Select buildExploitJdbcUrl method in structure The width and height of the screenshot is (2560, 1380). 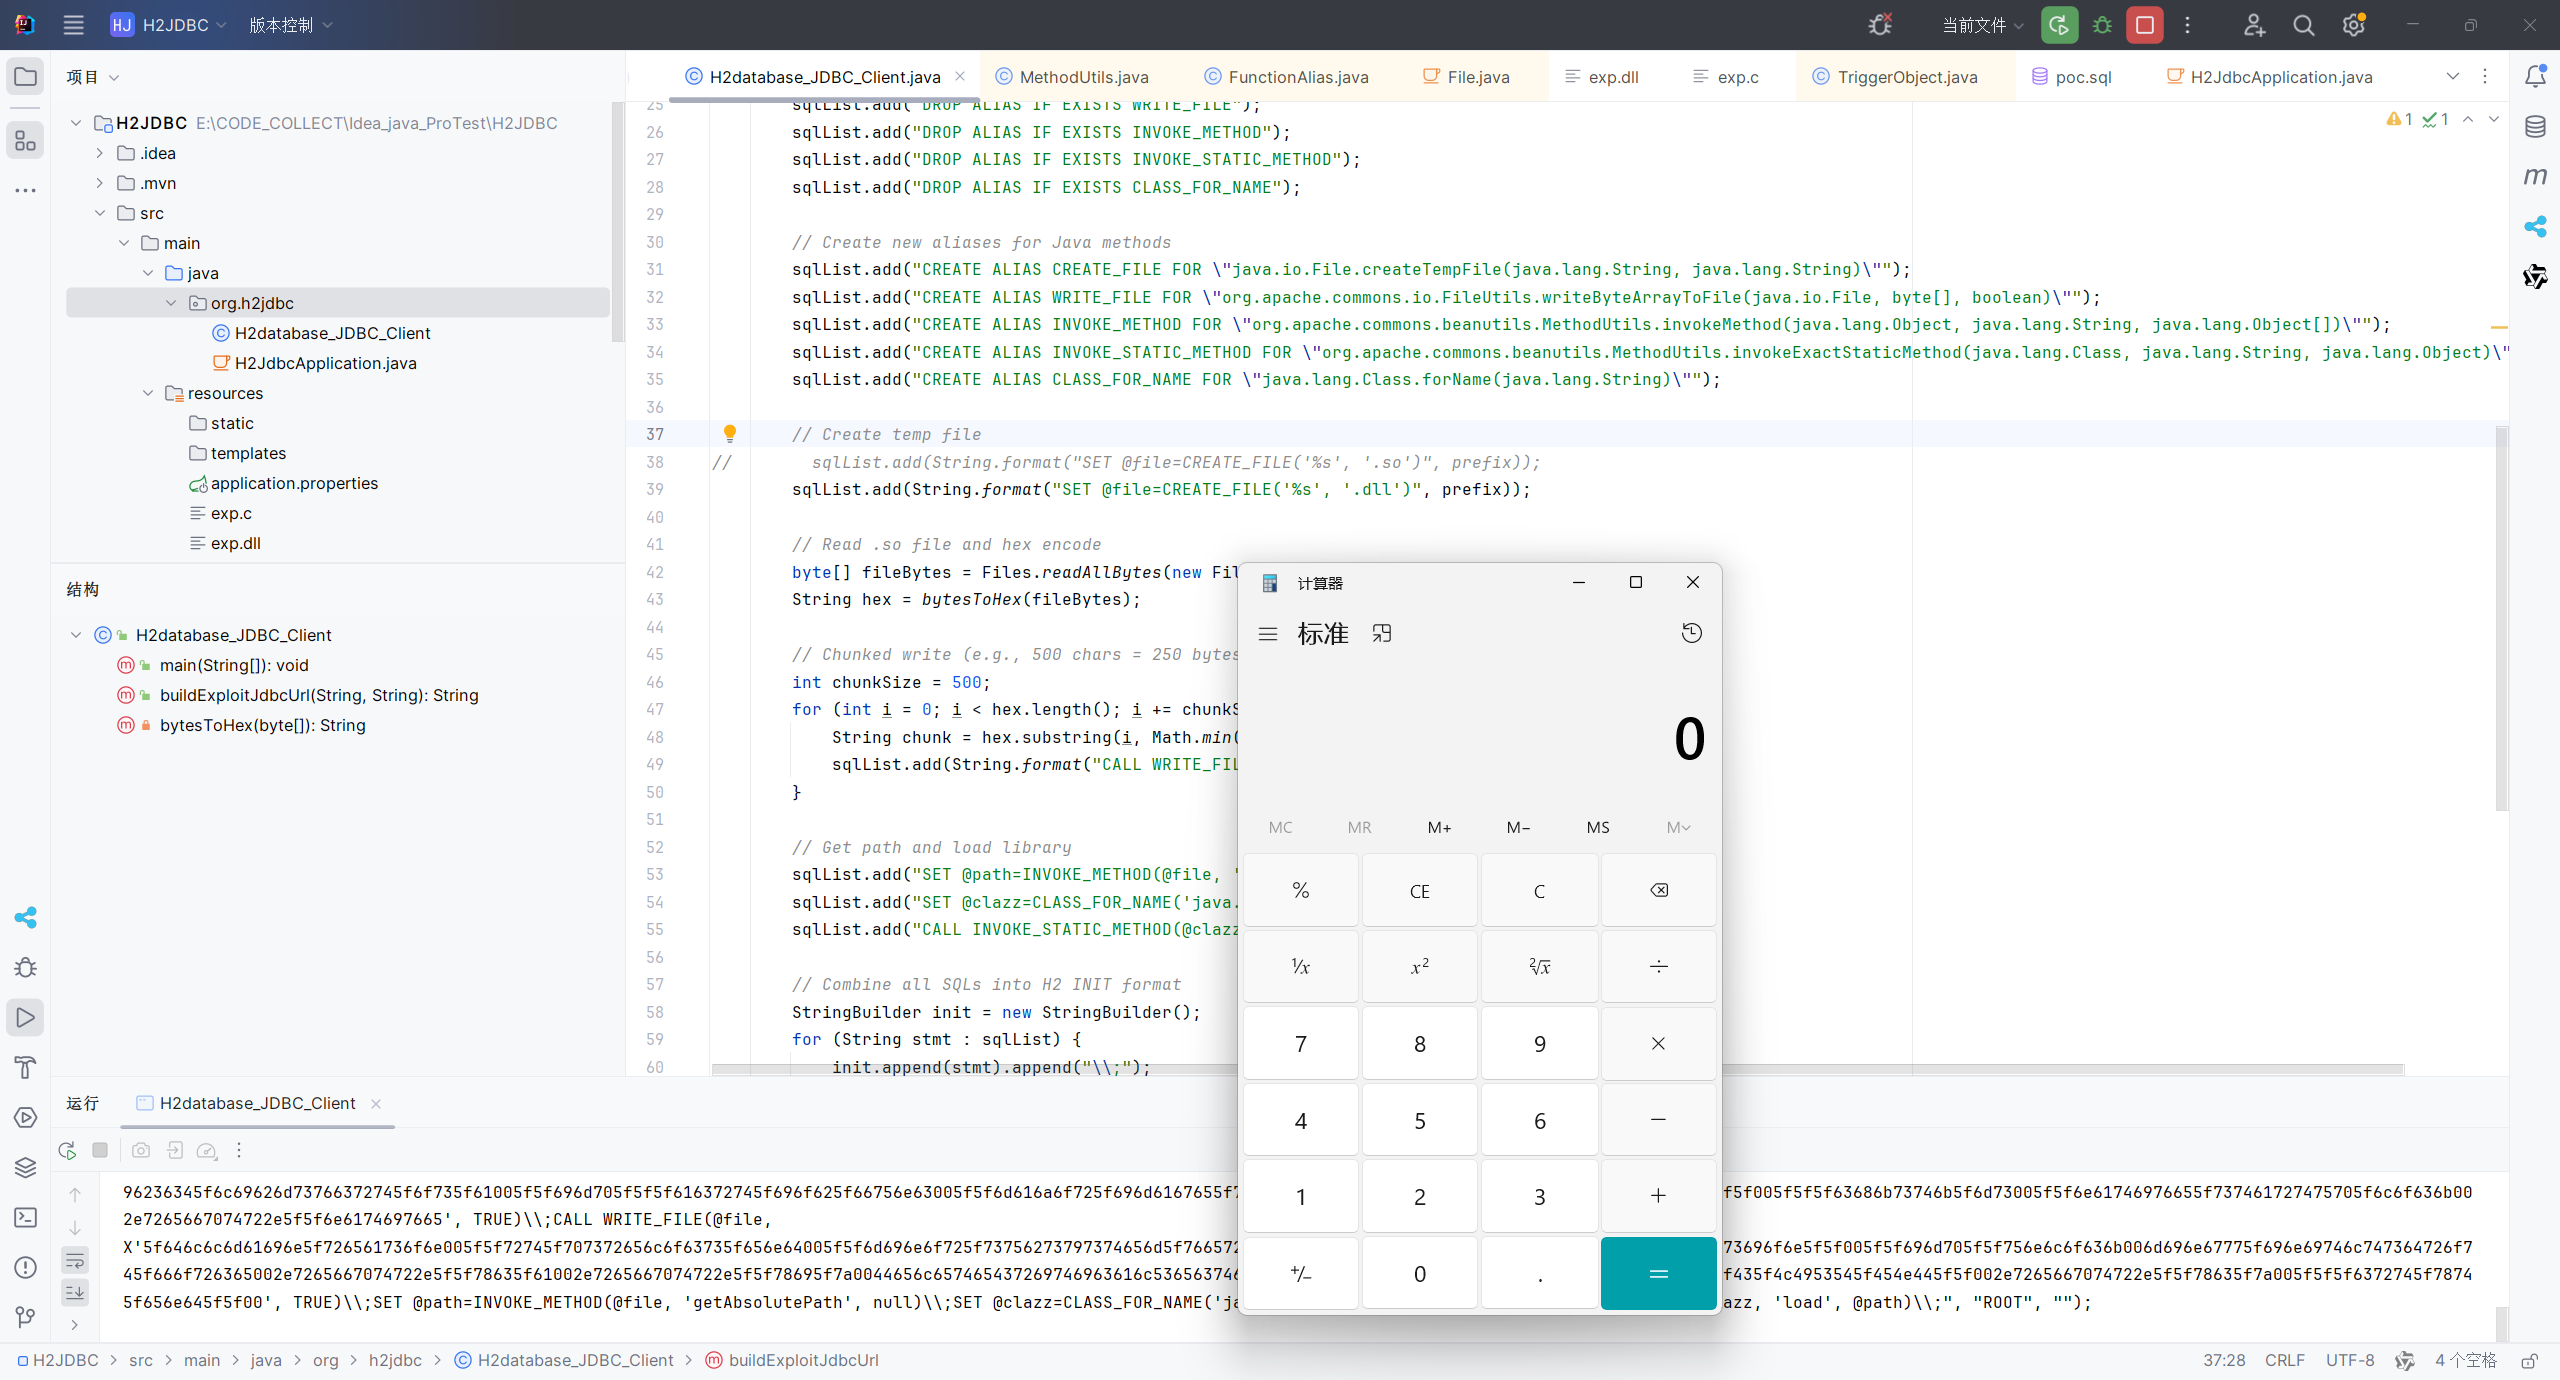(319, 695)
